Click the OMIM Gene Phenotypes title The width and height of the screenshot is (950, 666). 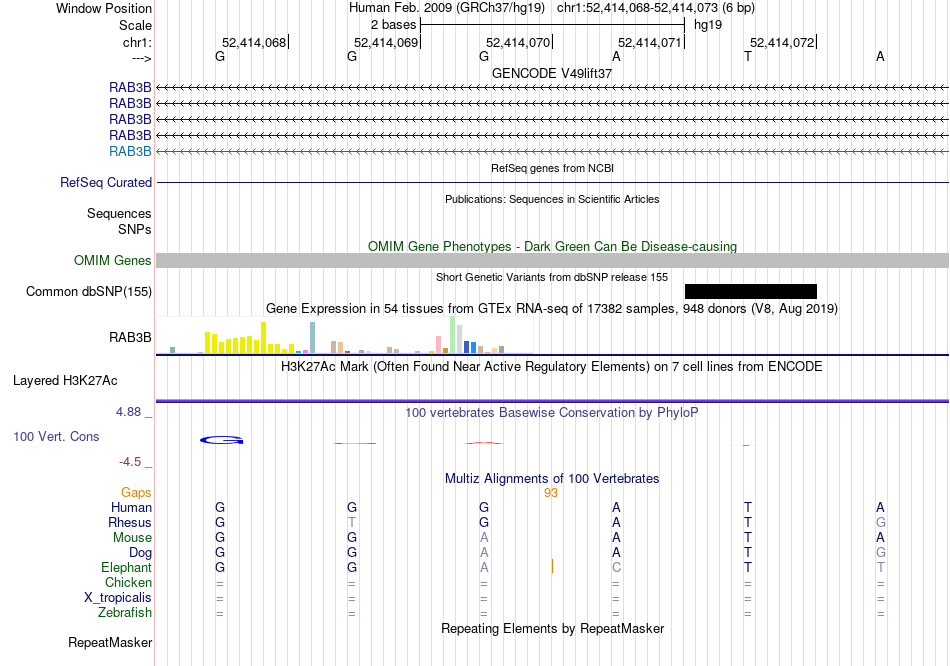click(552, 247)
